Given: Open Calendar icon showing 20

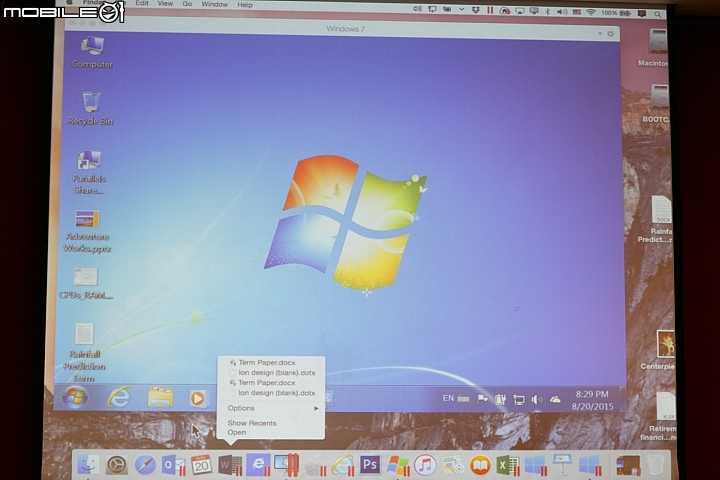Looking at the screenshot, I should pyautogui.click(x=201, y=465).
